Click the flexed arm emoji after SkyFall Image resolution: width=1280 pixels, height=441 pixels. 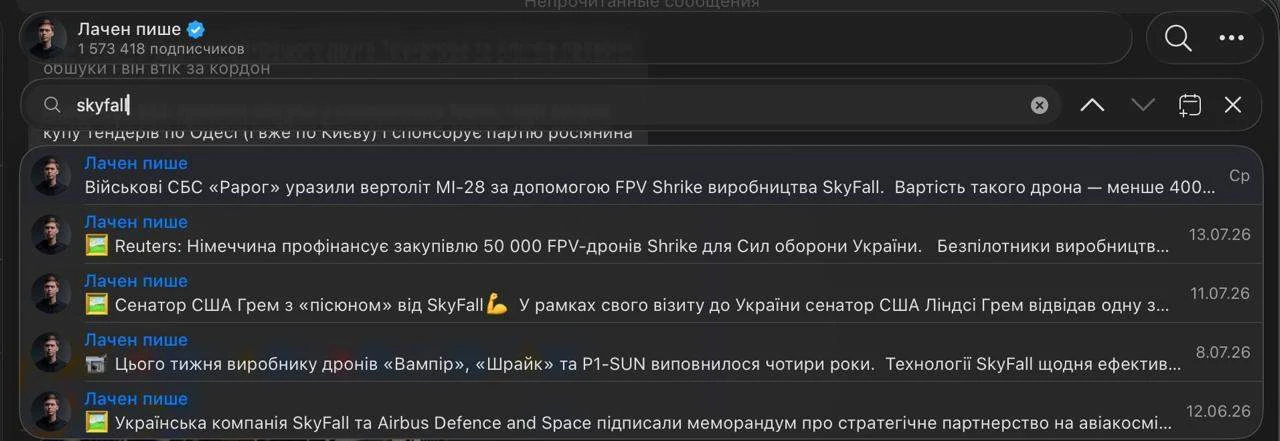(497, 305)
